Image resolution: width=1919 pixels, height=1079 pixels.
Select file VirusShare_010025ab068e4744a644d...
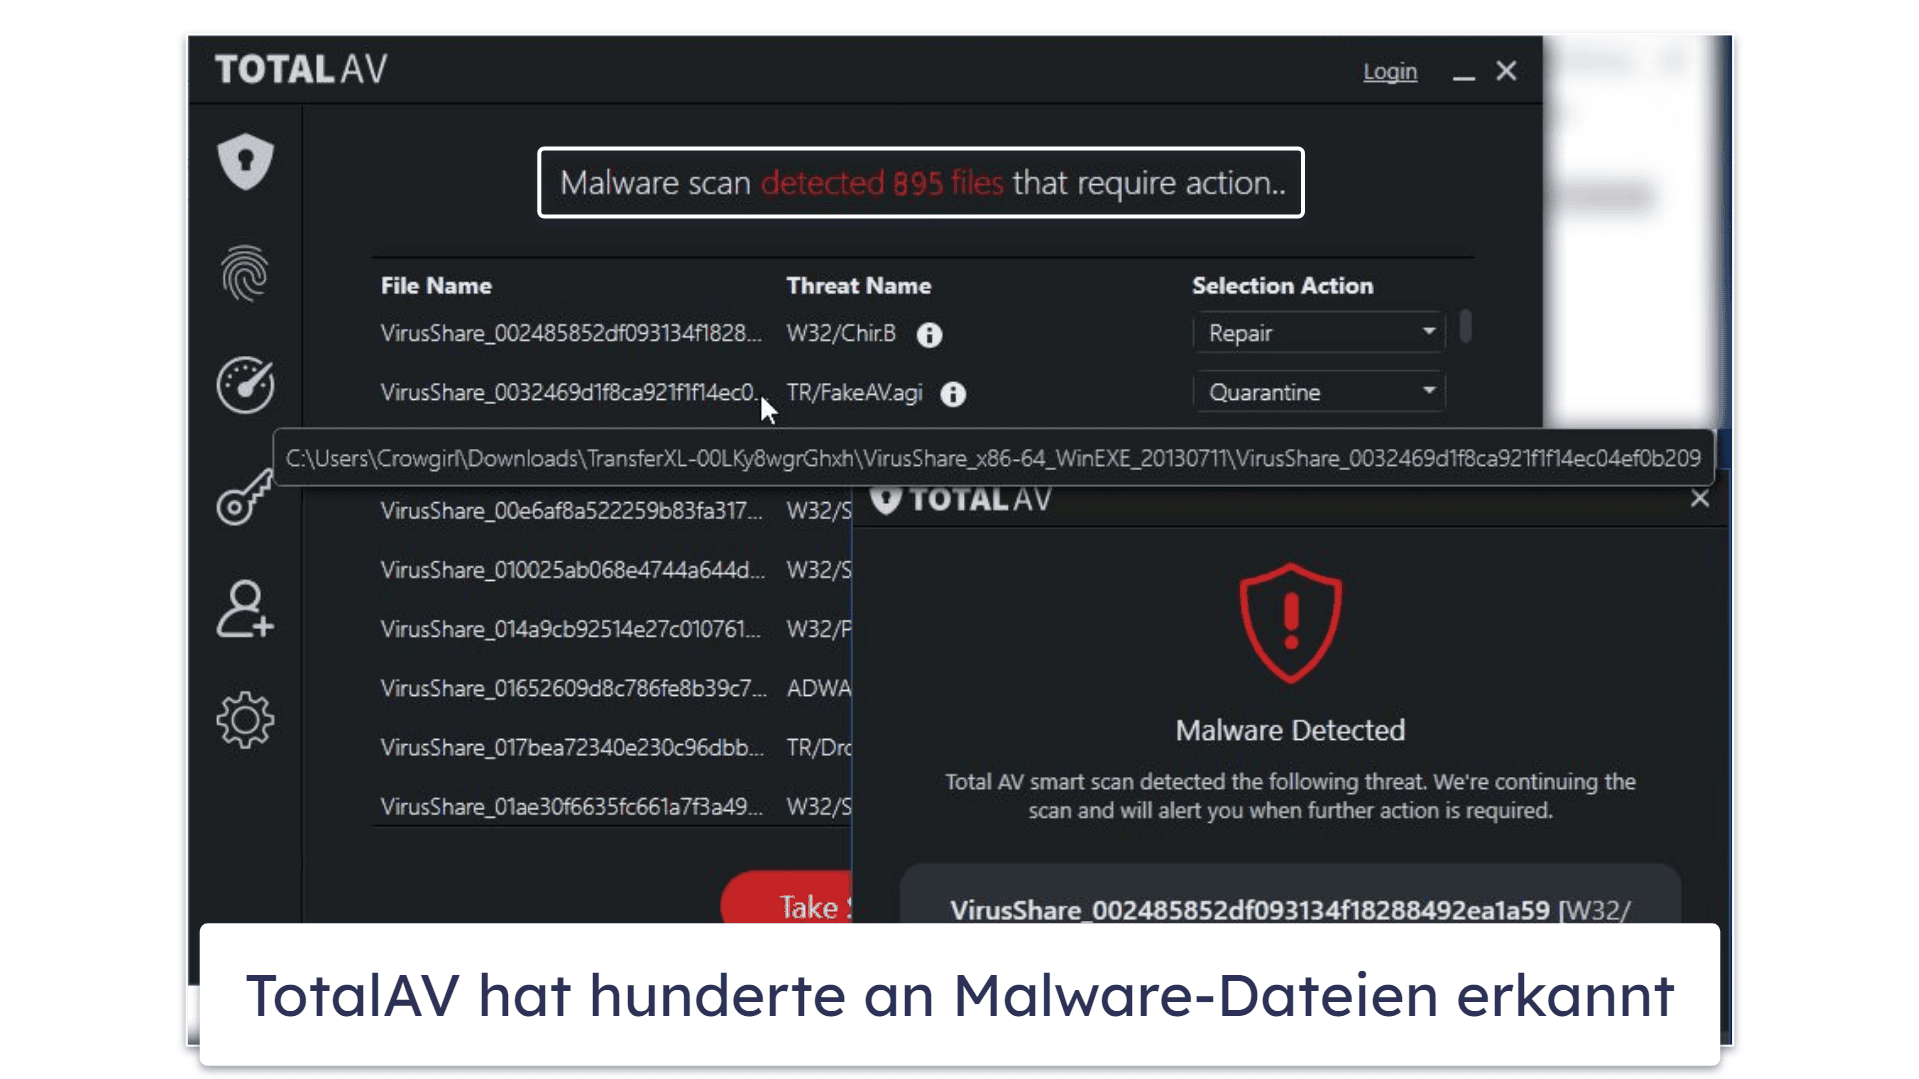573,569
